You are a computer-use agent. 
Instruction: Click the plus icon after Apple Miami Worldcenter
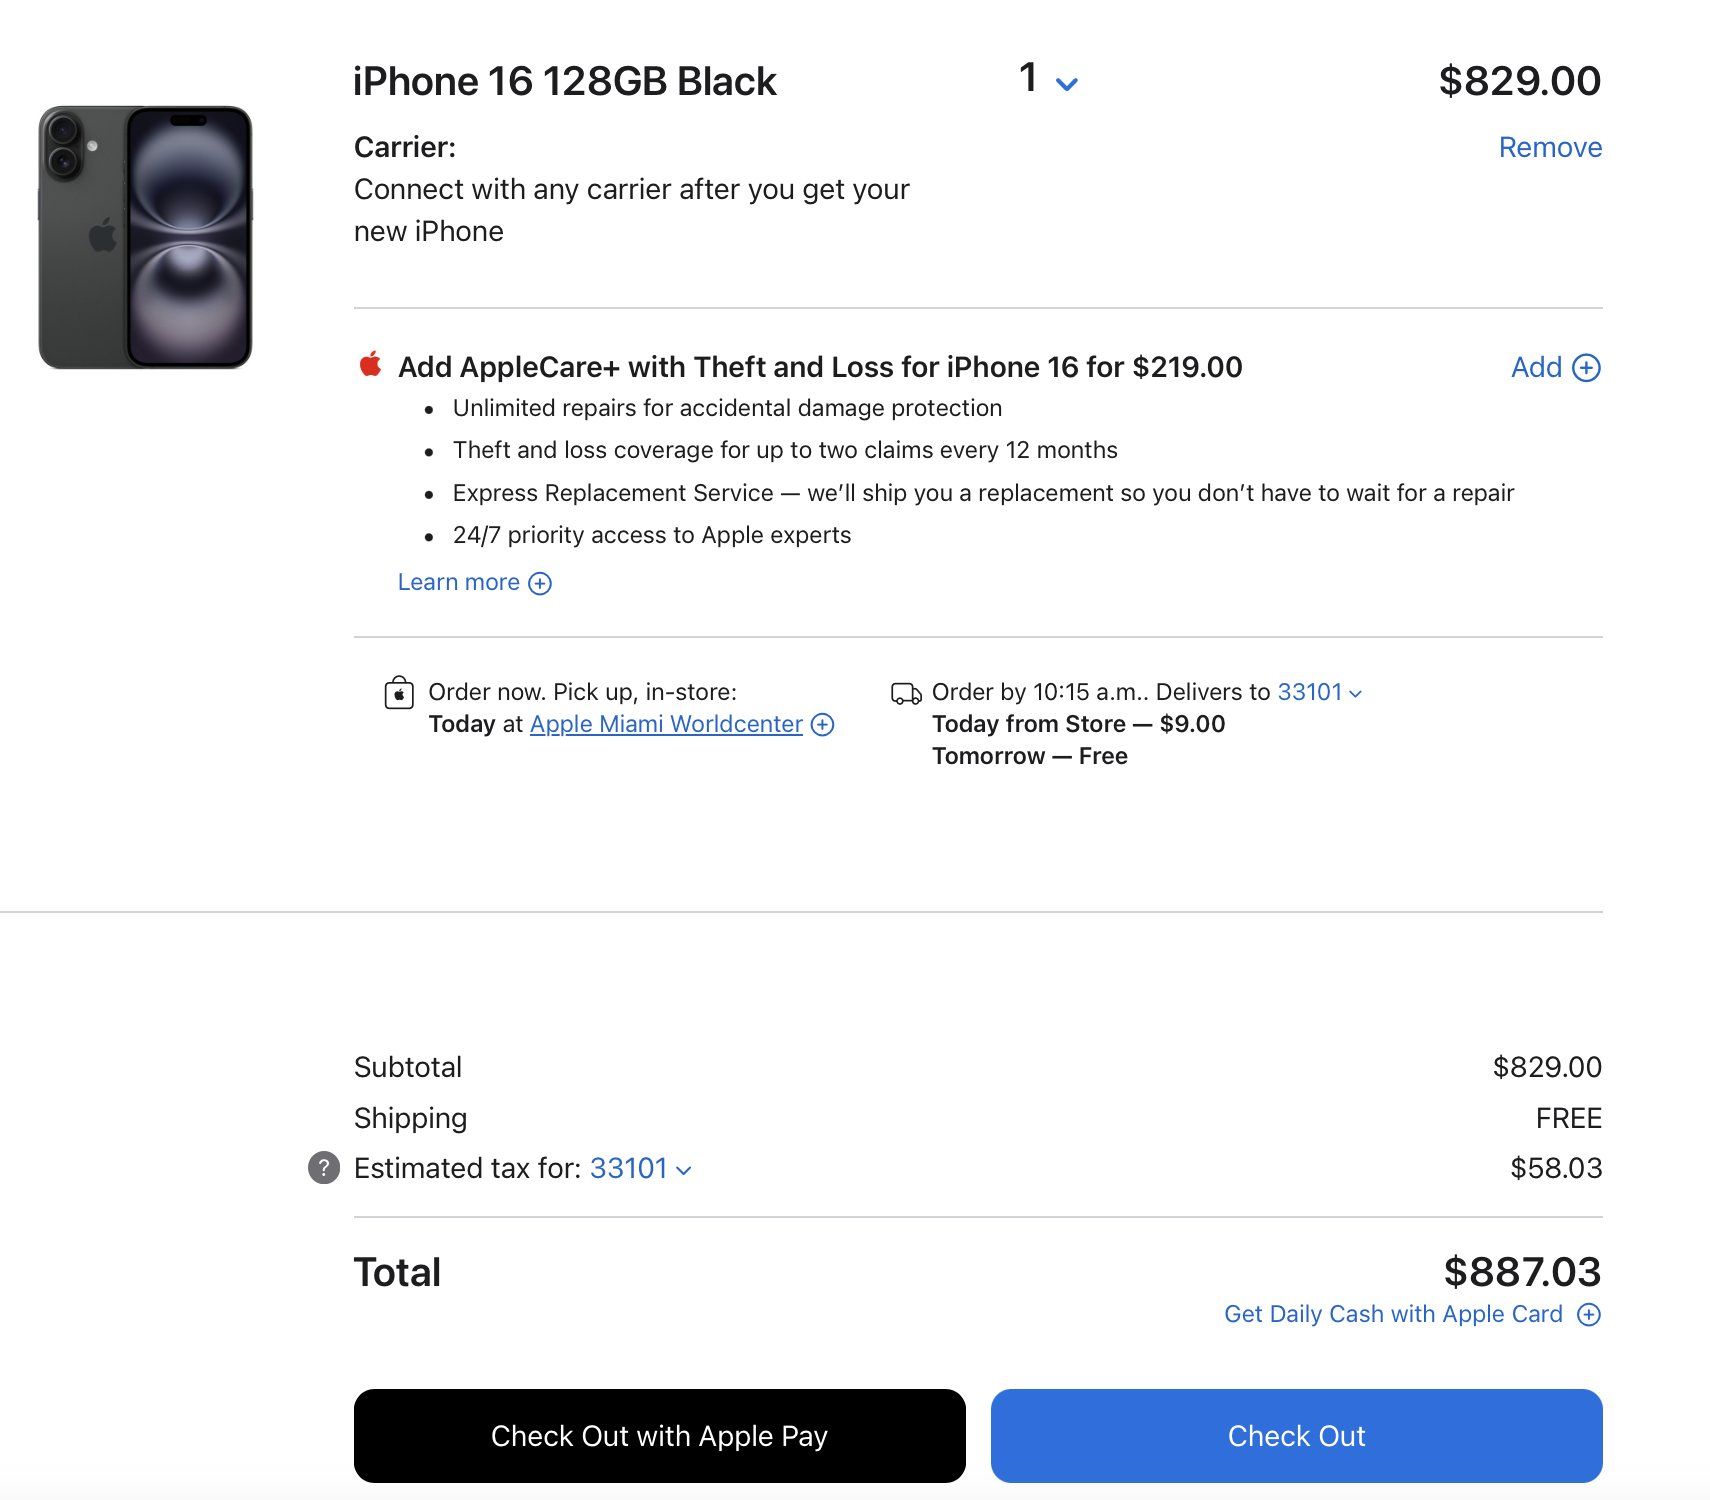pyautogui.click(x=822, y=724)
